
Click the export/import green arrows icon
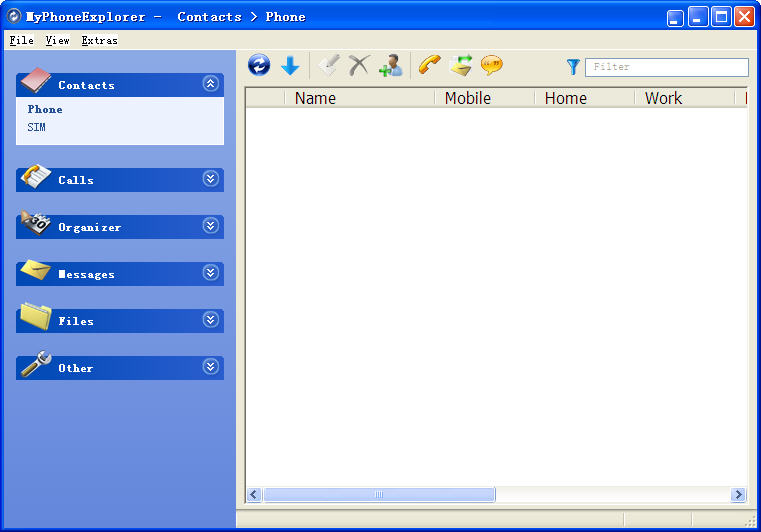tap(461, 66)
